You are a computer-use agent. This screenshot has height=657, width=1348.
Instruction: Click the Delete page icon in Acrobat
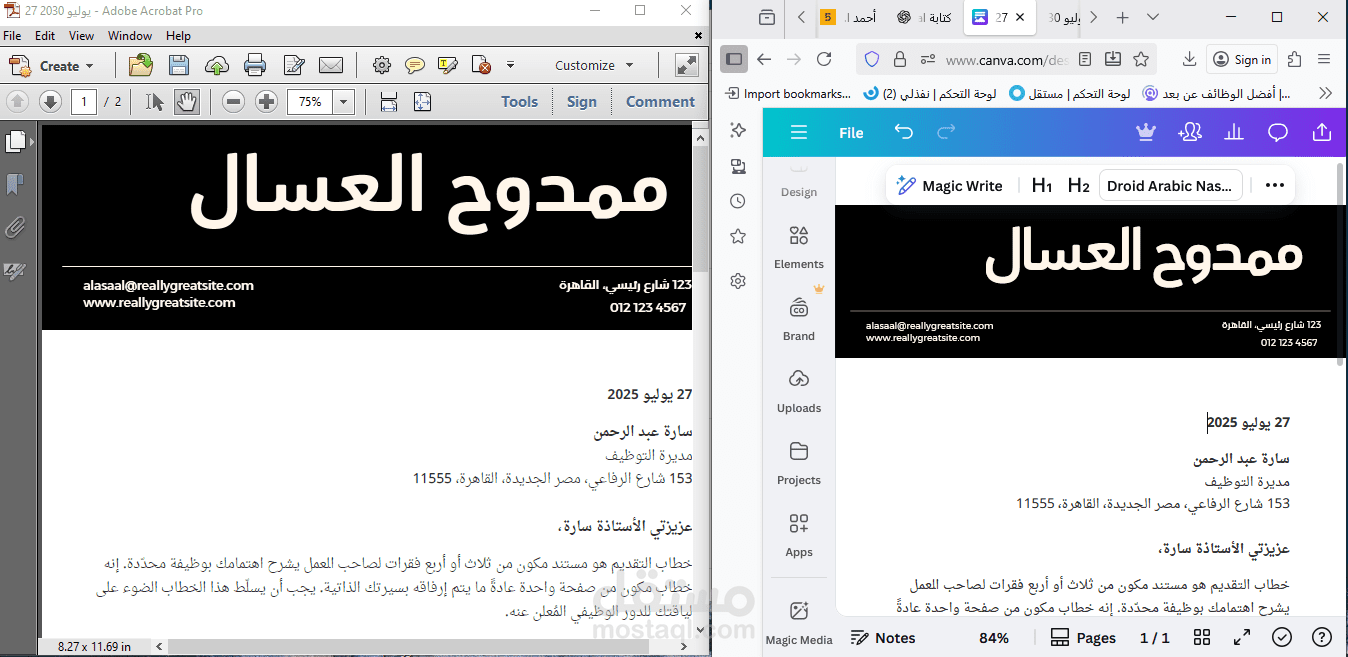(x=481, y=66)
